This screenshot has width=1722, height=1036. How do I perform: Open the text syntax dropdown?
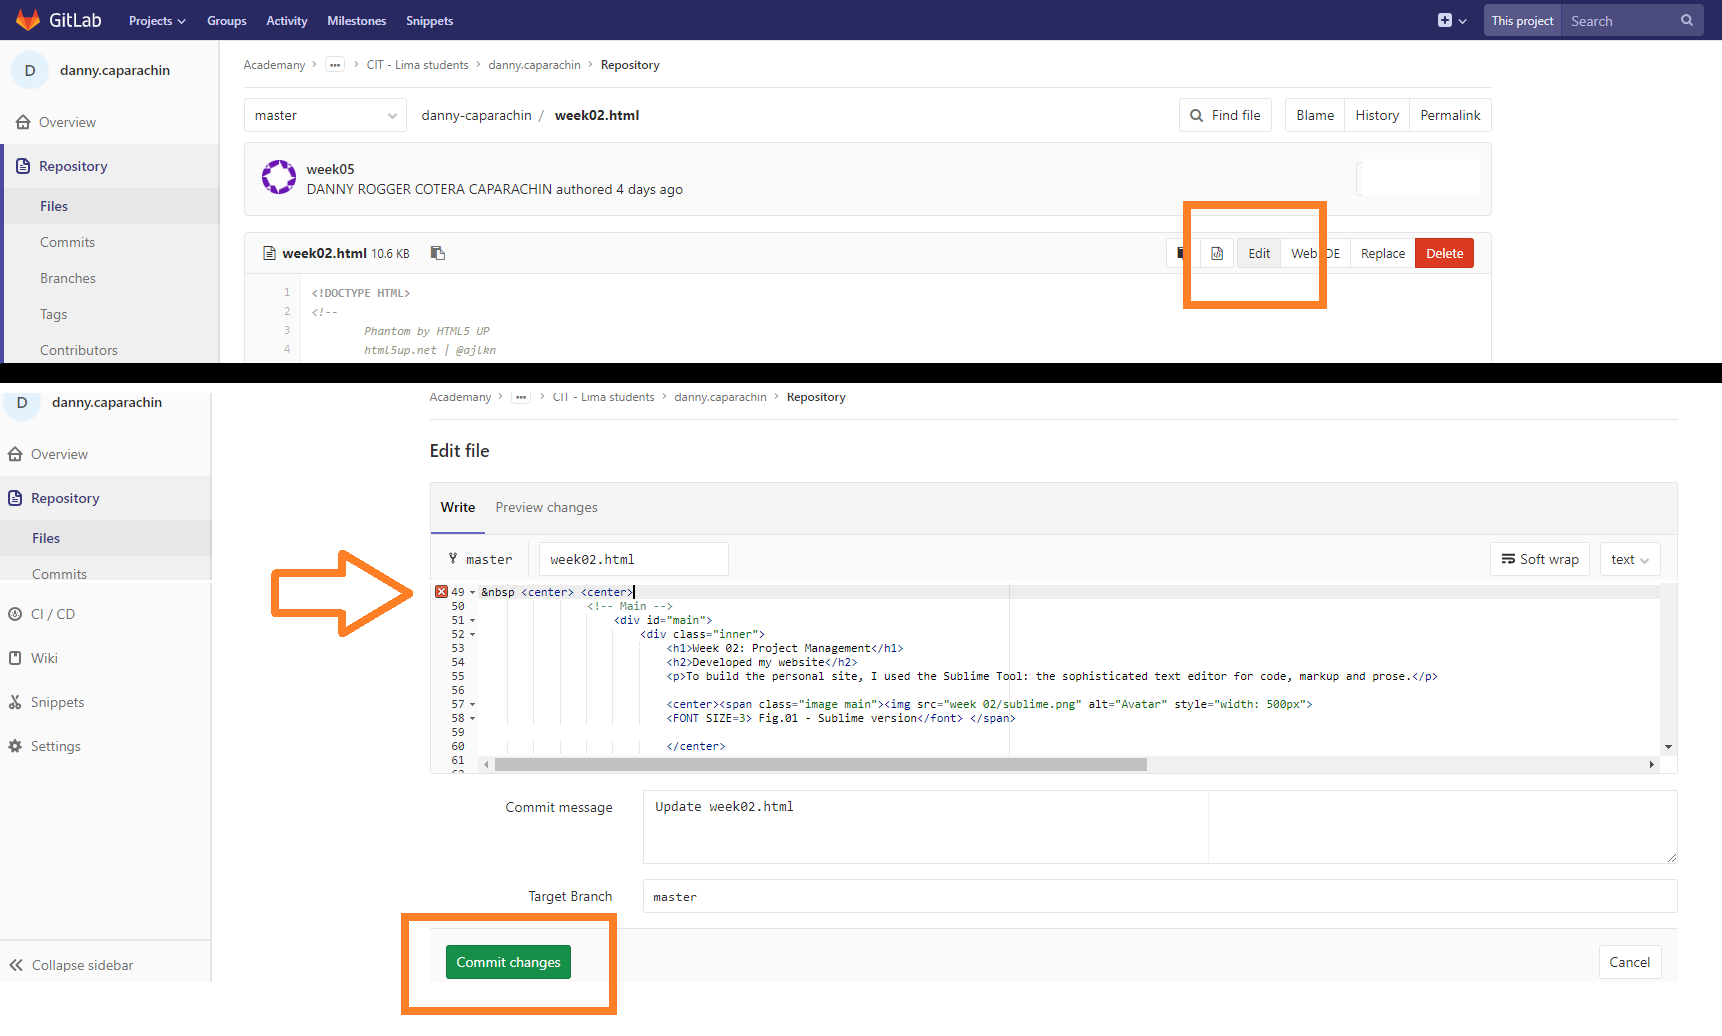click(1630, 559)
